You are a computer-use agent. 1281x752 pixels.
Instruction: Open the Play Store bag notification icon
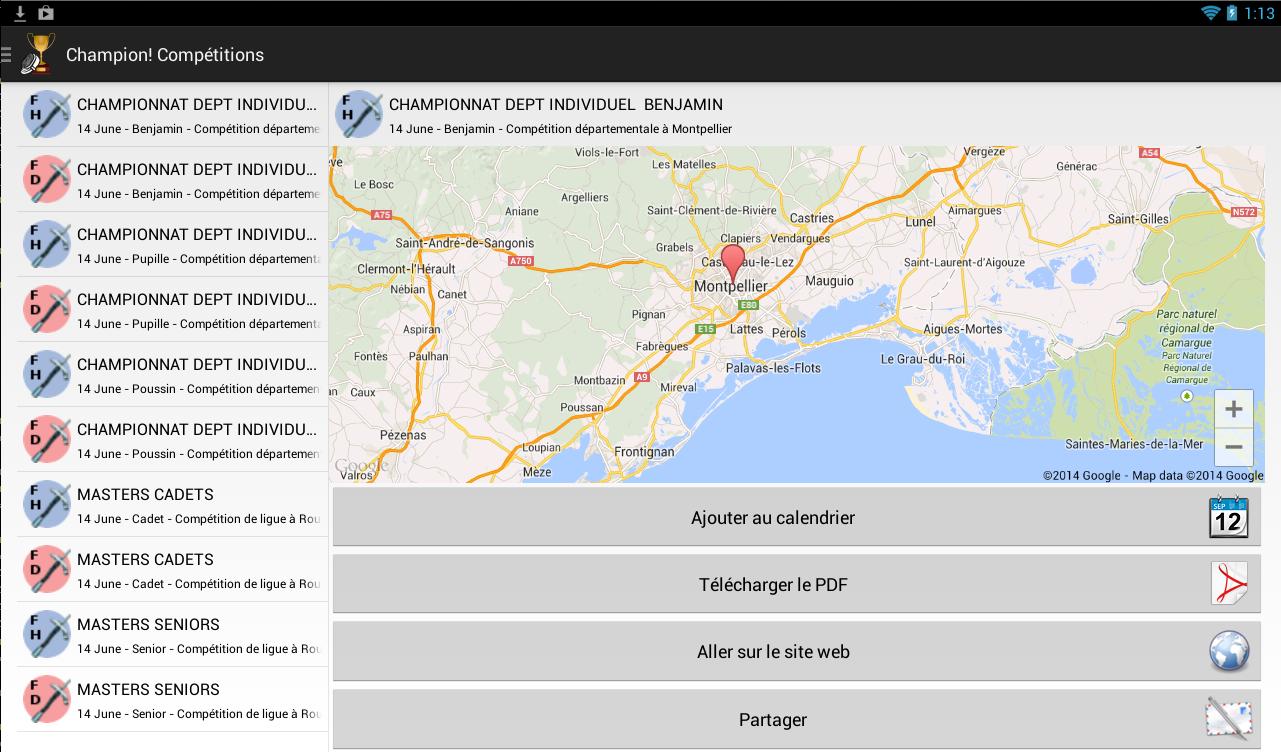click(46, 13)
